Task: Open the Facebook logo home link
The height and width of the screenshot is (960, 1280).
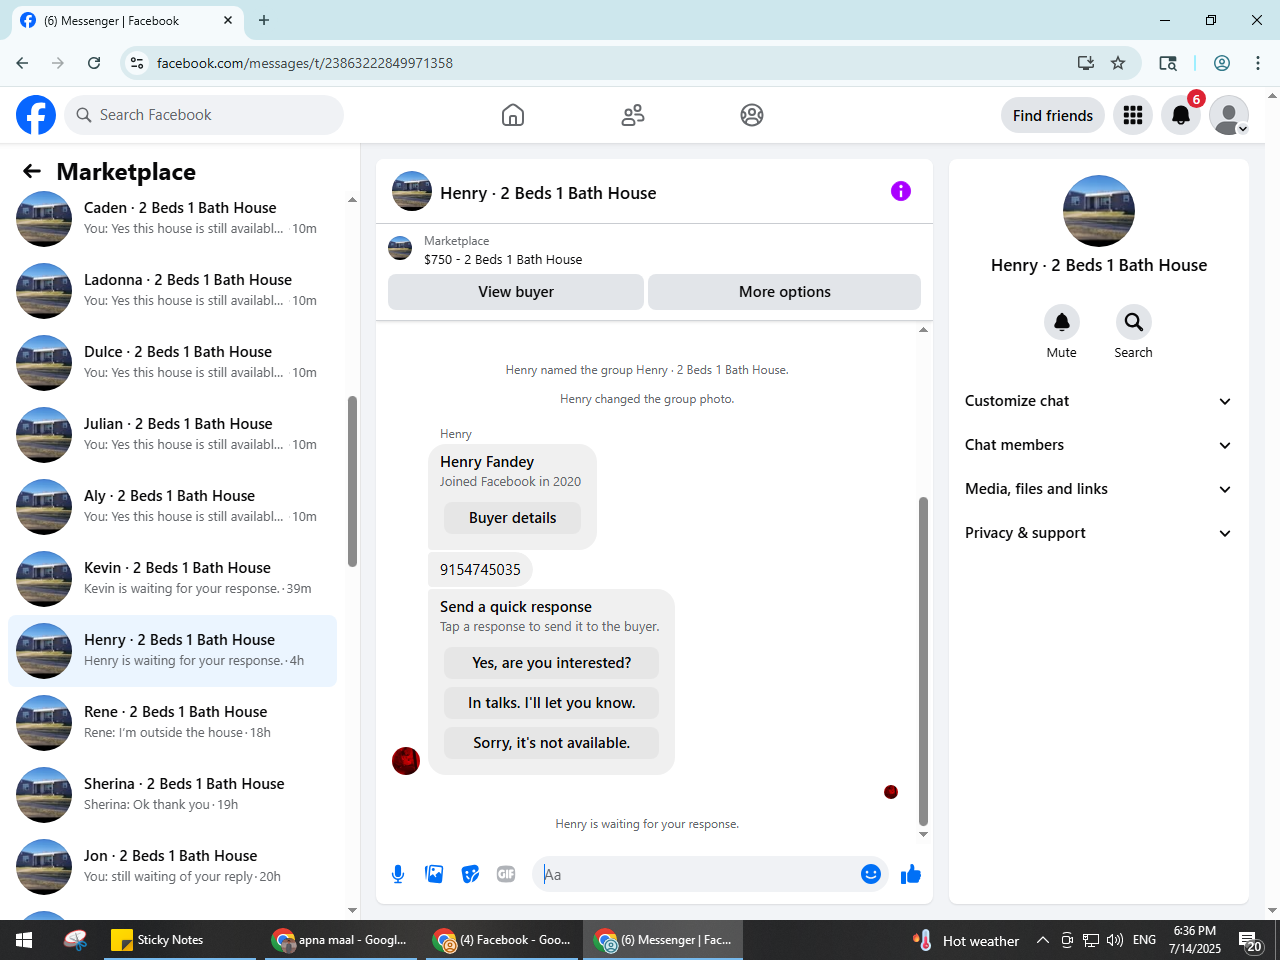Action: click(36, 115)
